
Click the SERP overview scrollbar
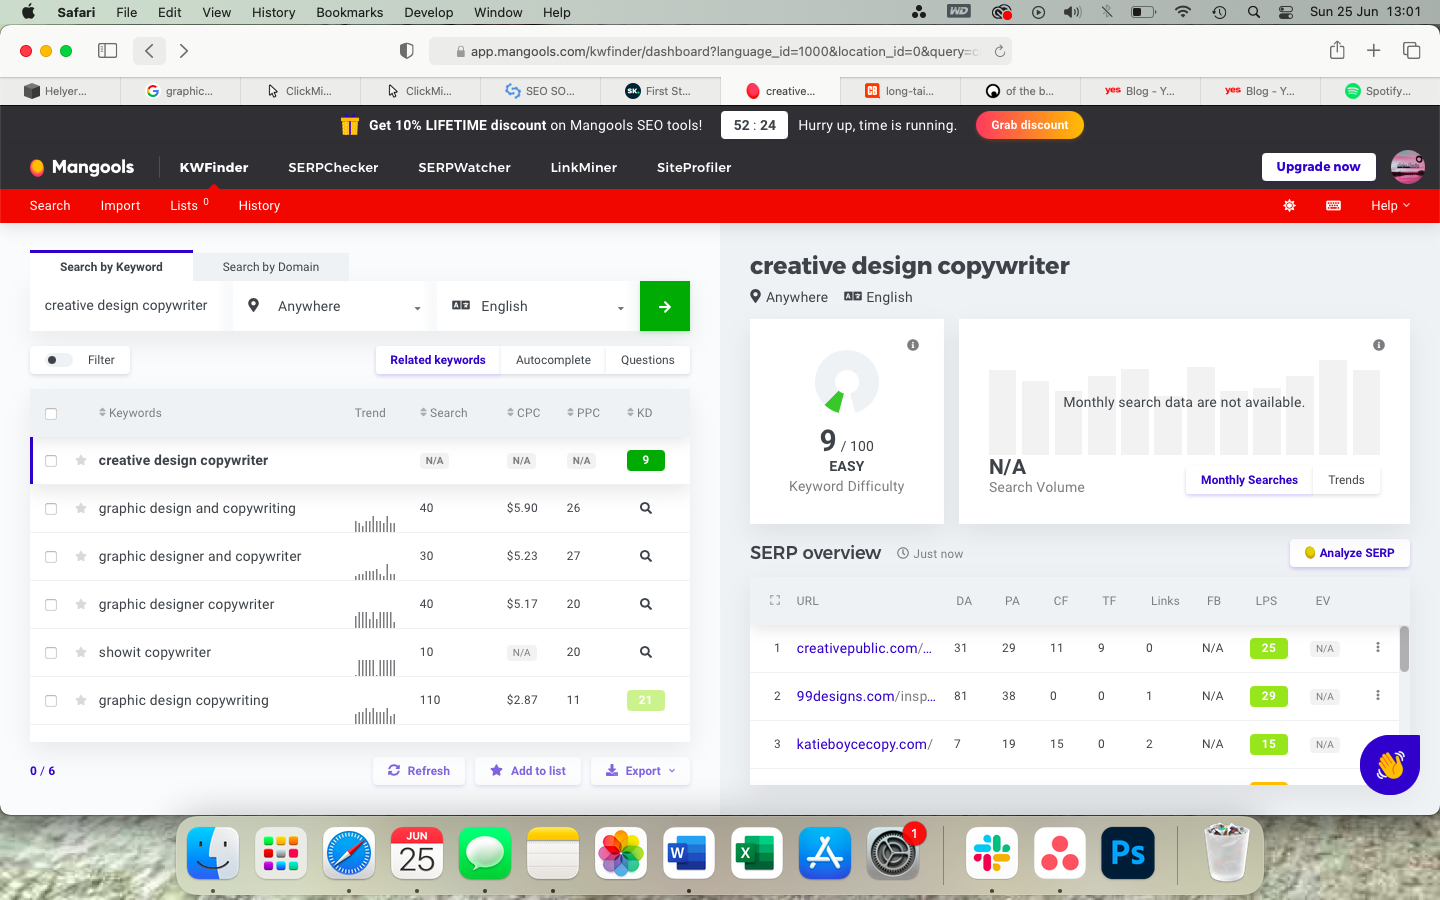[x=1404, y=649]
